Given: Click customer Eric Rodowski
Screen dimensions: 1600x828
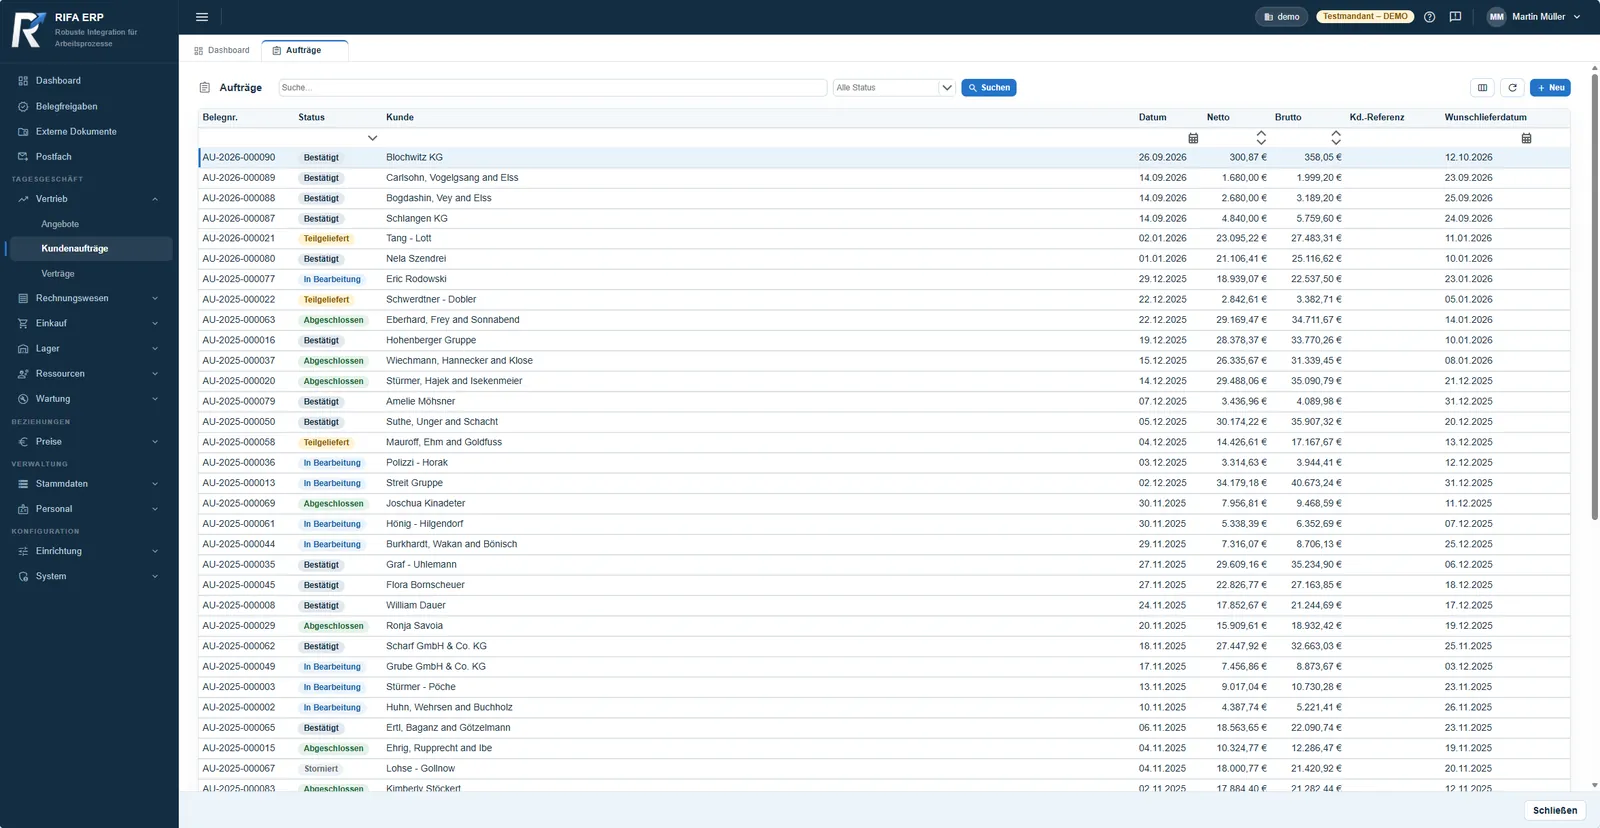Looking at the screenshot, I should point(416,280).
